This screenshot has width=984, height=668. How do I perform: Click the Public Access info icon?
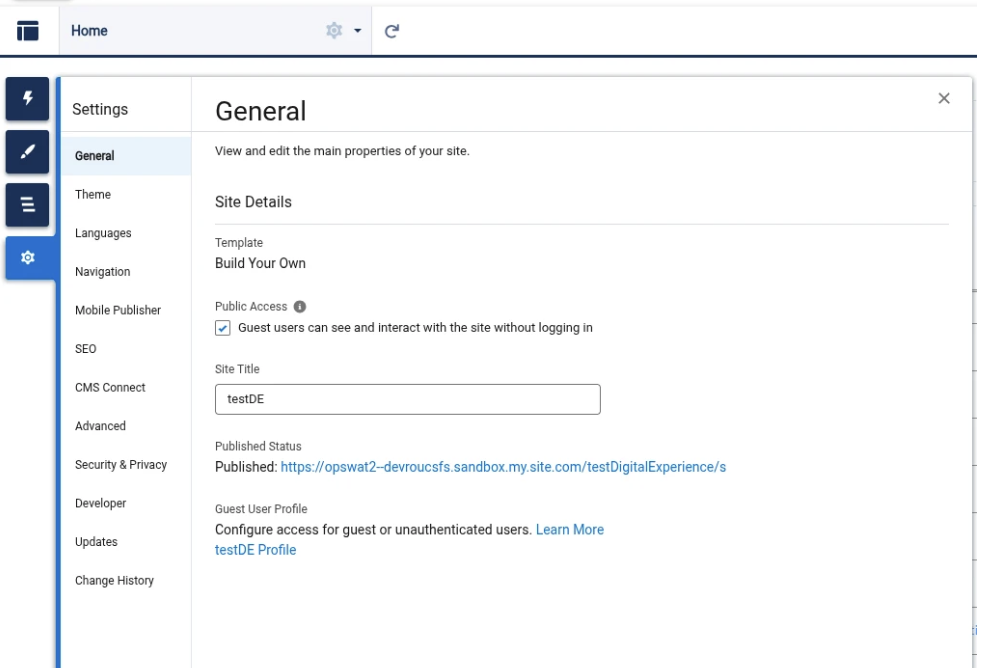(300, 307)
